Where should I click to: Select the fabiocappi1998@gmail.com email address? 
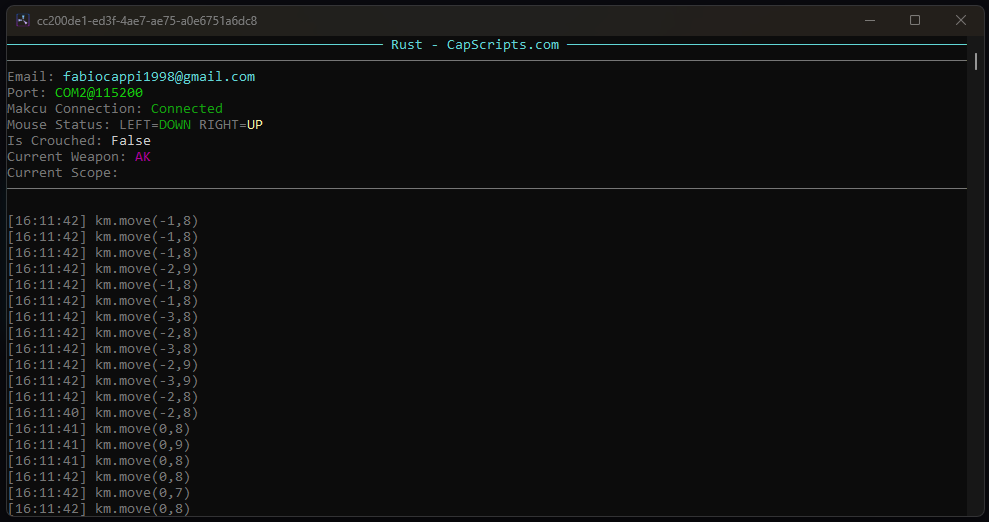pyautogui.click(x=159, y=77)
